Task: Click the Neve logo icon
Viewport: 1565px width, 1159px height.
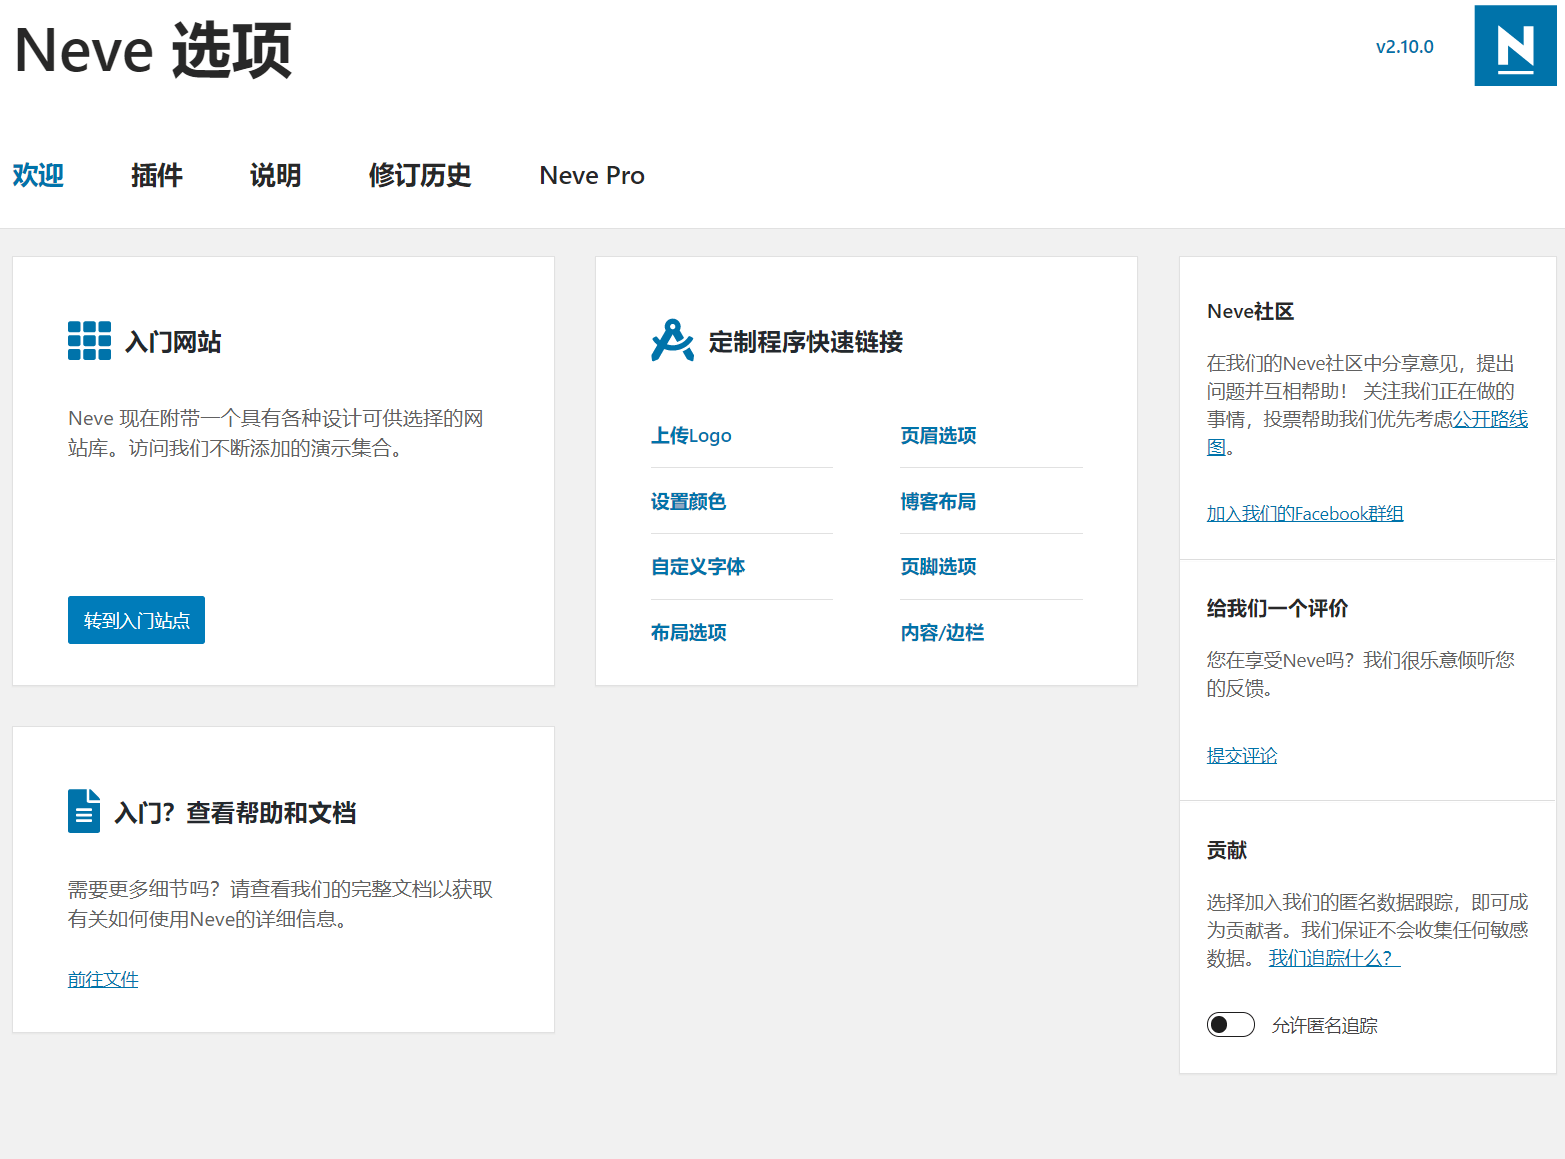Action: (x=1515, y=46)
